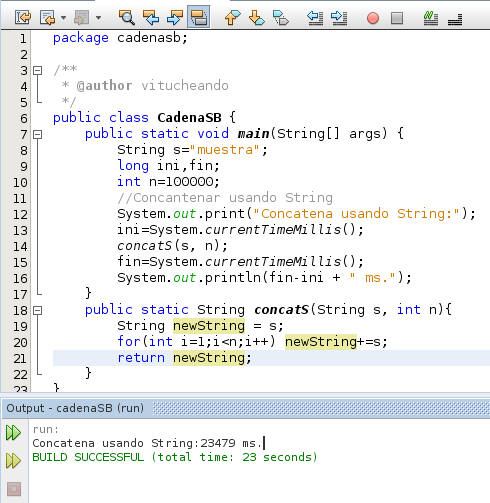
Task: Click Find Next Occurrence icon
Action: [175, 17]
